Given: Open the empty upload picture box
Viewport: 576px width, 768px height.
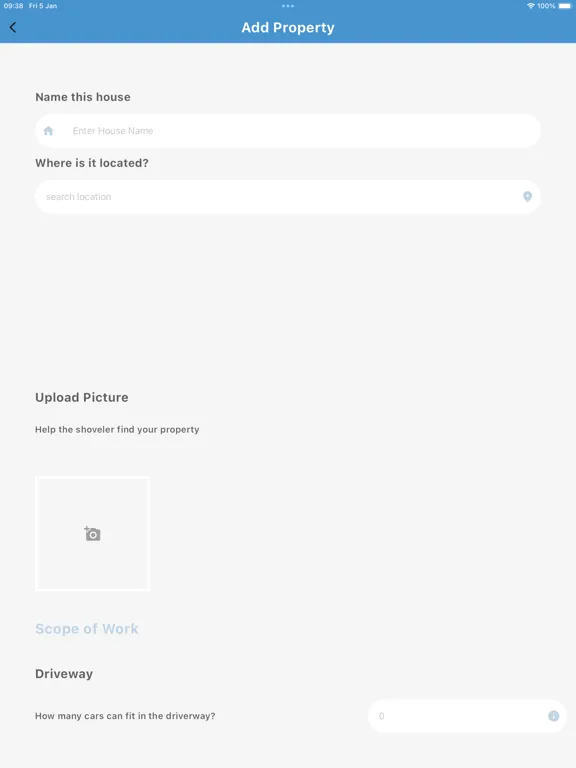Looking at the screenshot, I should (x=93, y=533).
